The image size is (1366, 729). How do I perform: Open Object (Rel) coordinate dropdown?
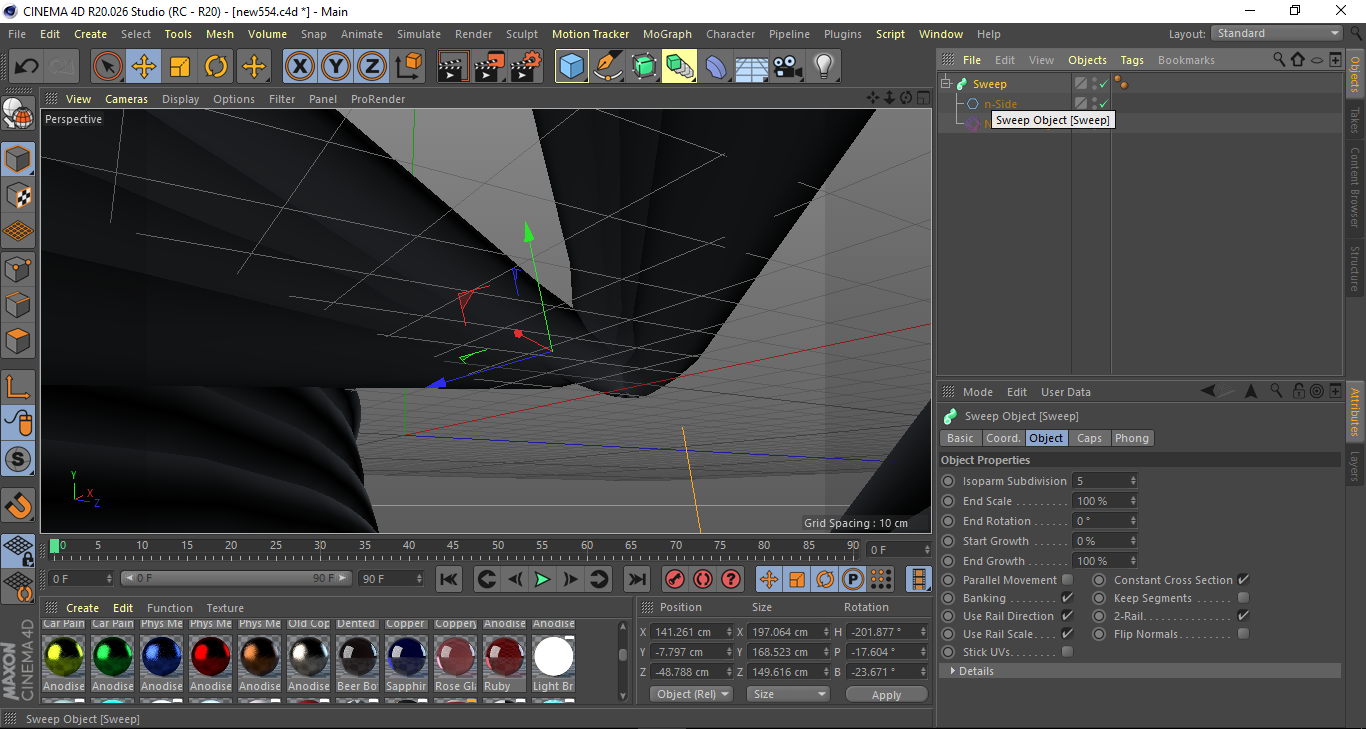pyautogui.click(x=691, y=694)
